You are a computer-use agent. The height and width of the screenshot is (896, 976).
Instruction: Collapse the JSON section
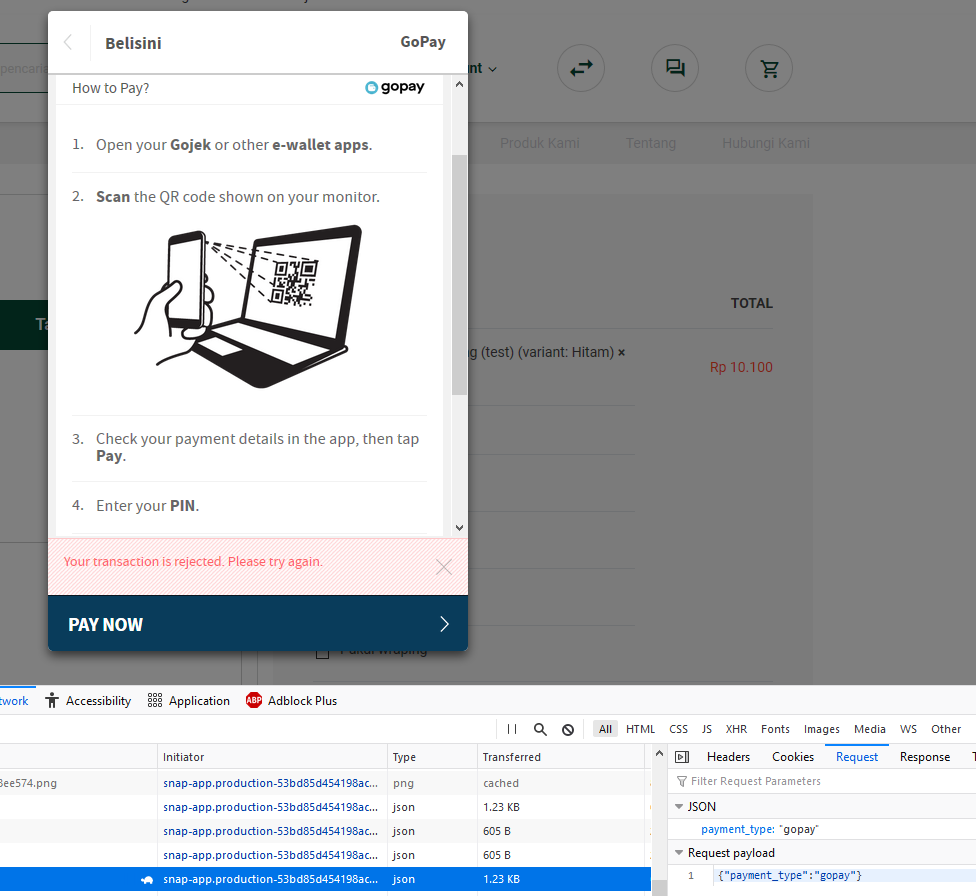(x=679, y=806)
